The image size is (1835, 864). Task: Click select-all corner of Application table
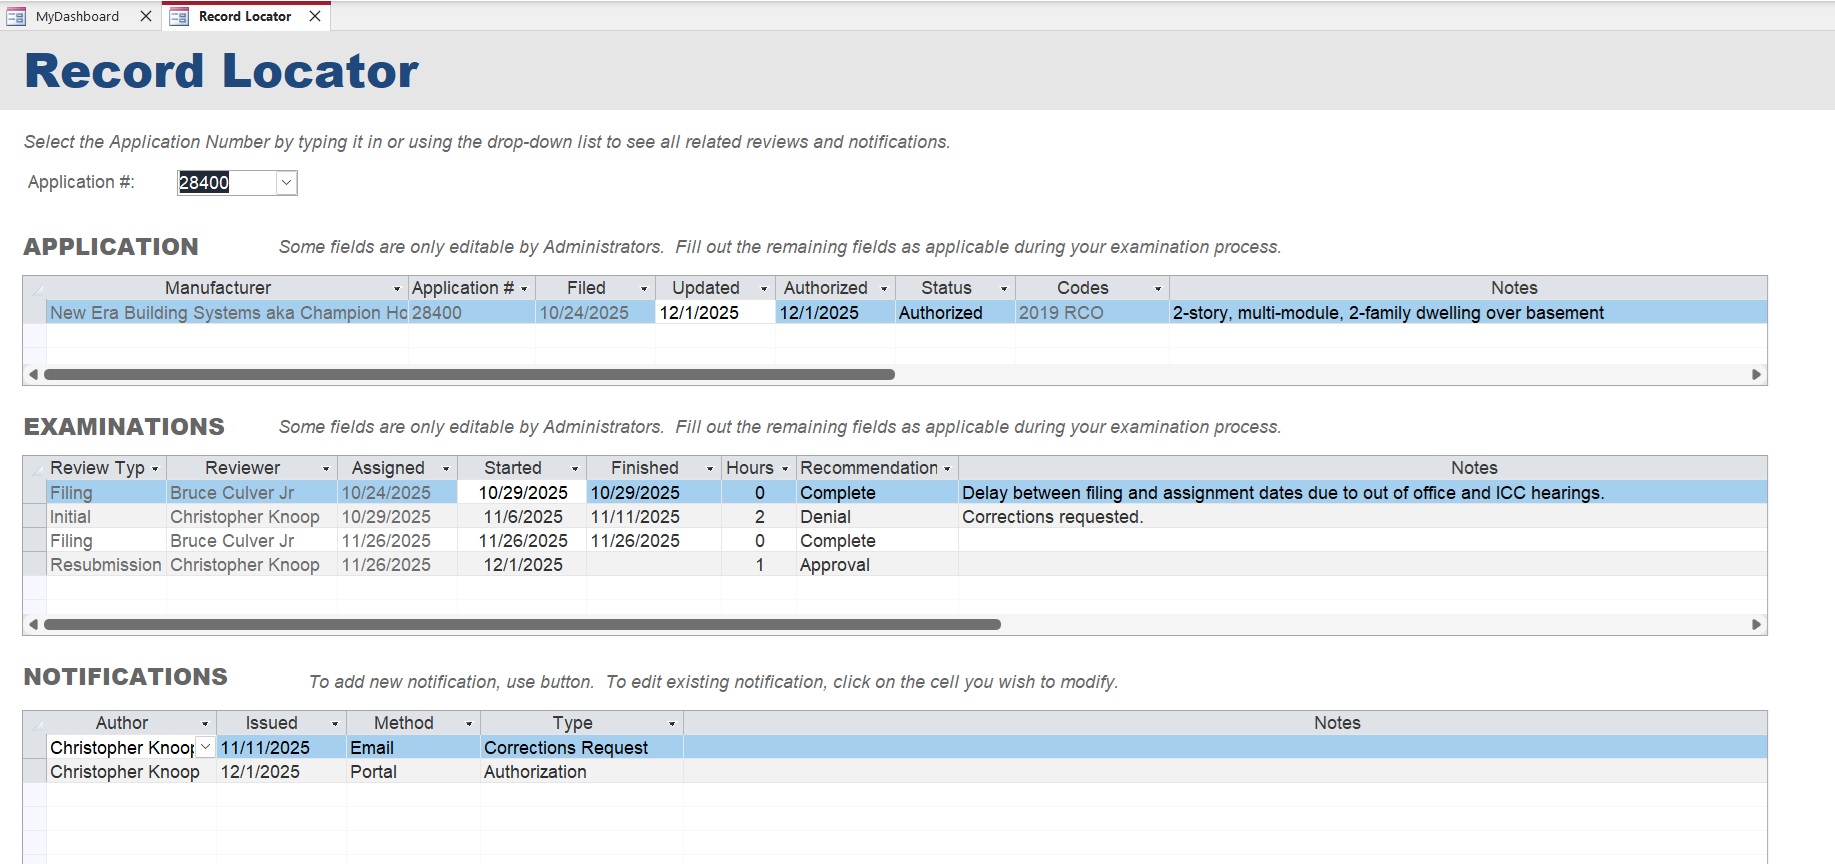point(35,288)
